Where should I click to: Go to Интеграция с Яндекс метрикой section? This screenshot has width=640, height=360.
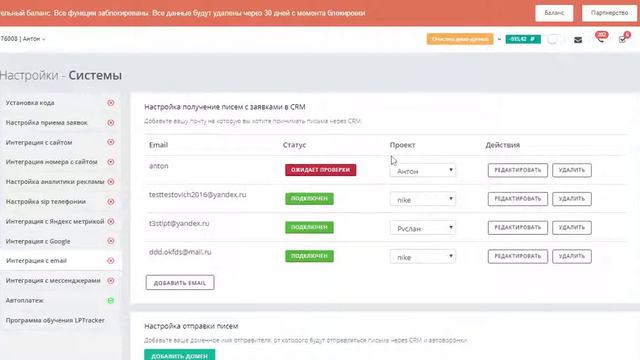pos(55,221)
